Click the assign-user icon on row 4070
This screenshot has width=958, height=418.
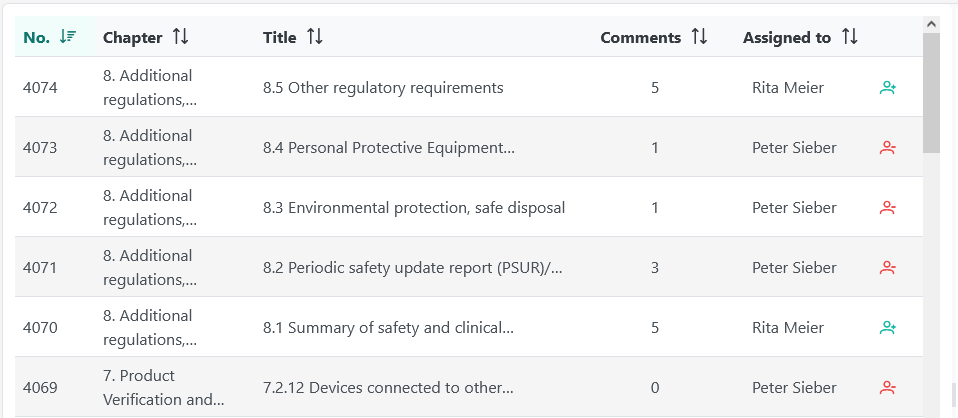[x=887, y=328]
